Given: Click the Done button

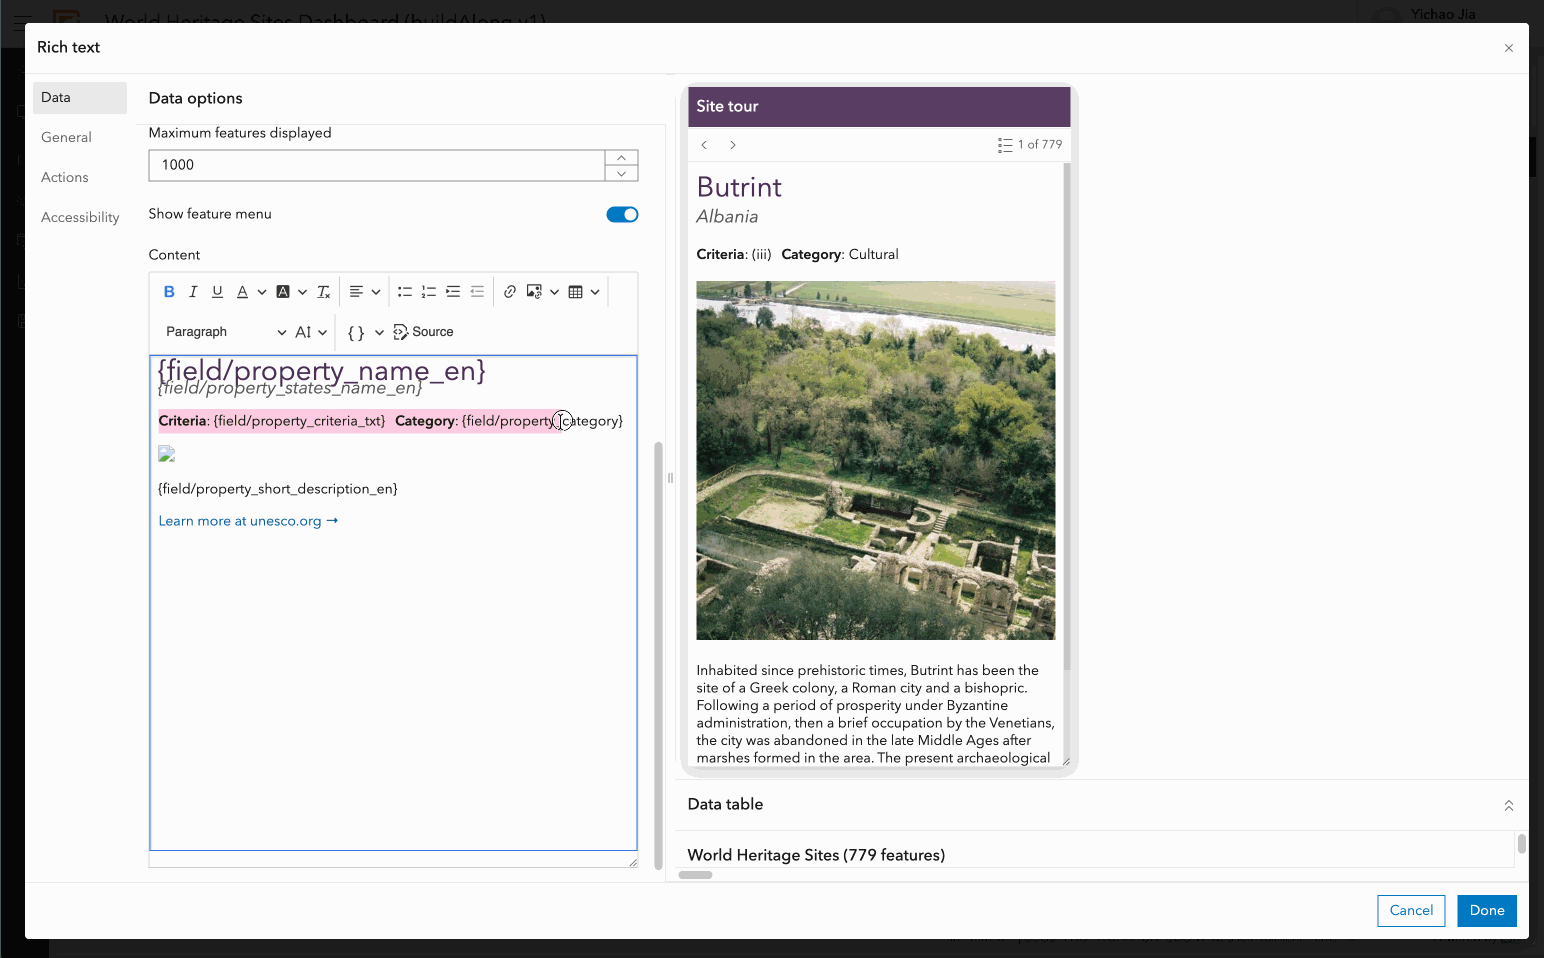Looking at the screenshot, I should pos(1487,910).
